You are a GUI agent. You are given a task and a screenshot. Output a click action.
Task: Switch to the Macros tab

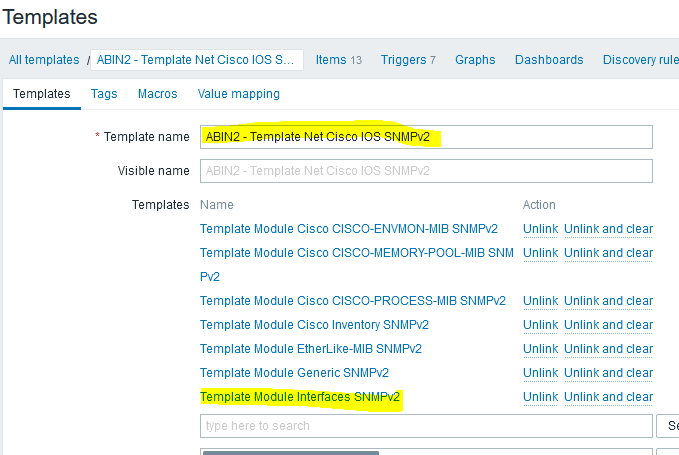[x=158, y=94]
